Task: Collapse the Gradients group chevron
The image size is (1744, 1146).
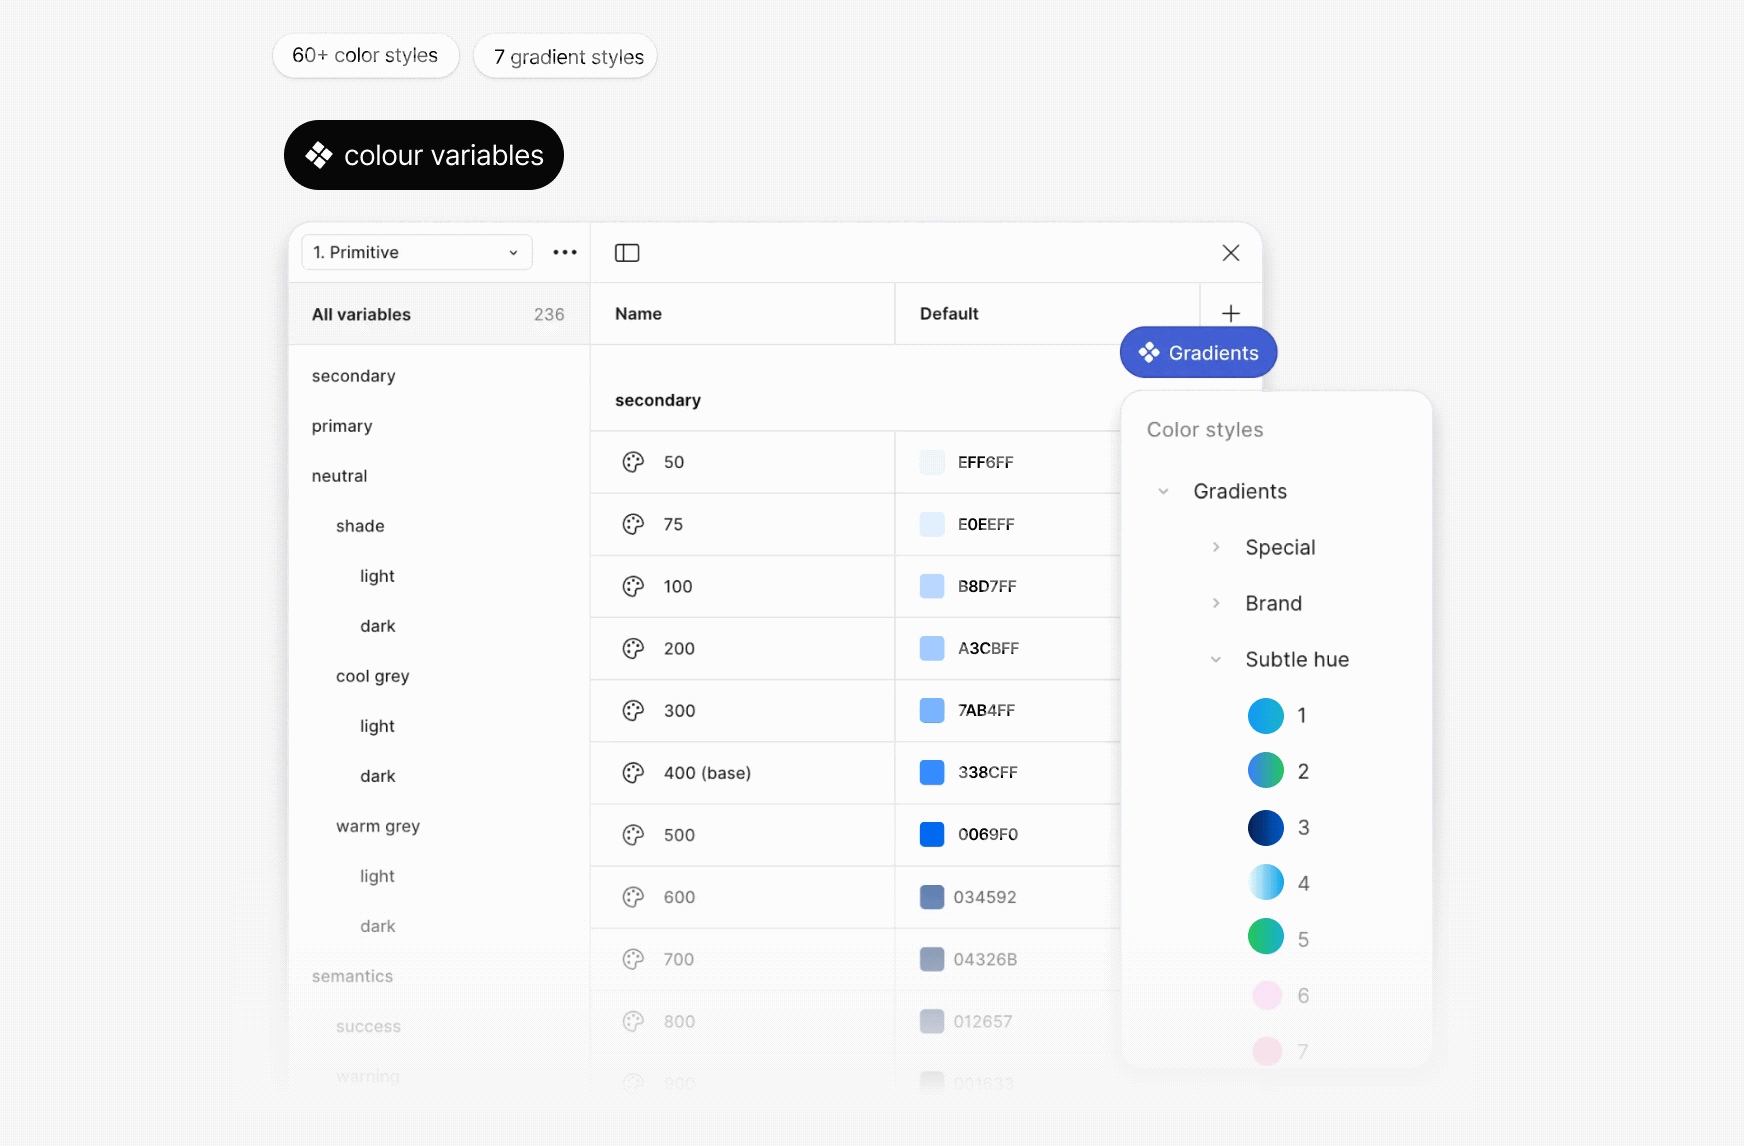Action: [1163, 491]
